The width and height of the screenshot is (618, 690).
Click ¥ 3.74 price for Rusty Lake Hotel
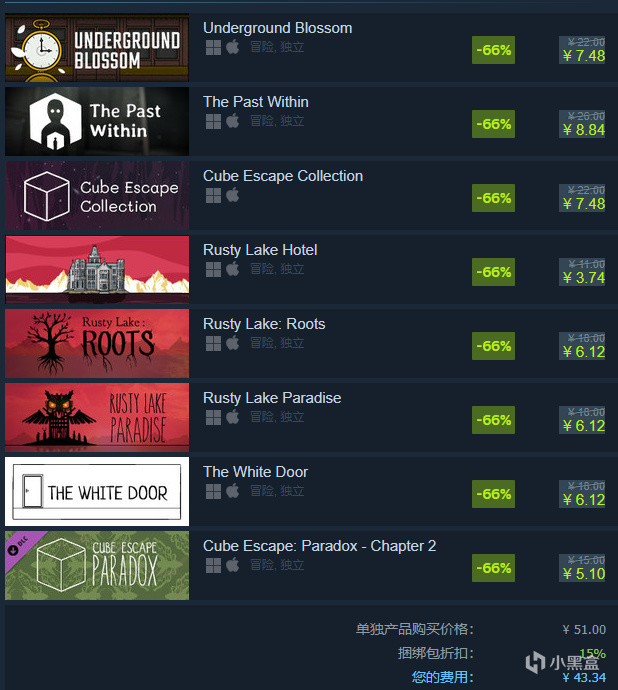584,278
